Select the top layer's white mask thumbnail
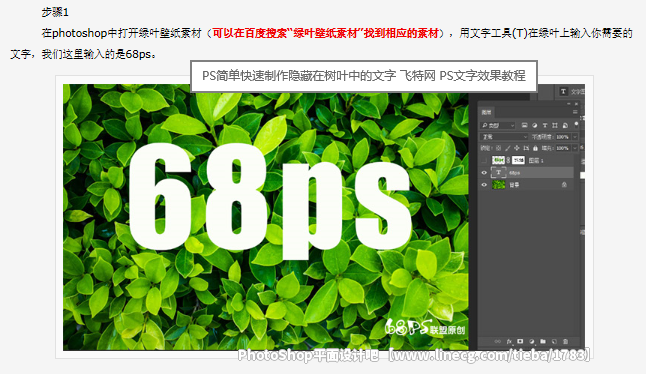This screenshot has height=374, width=646. [x=518, y=160]
